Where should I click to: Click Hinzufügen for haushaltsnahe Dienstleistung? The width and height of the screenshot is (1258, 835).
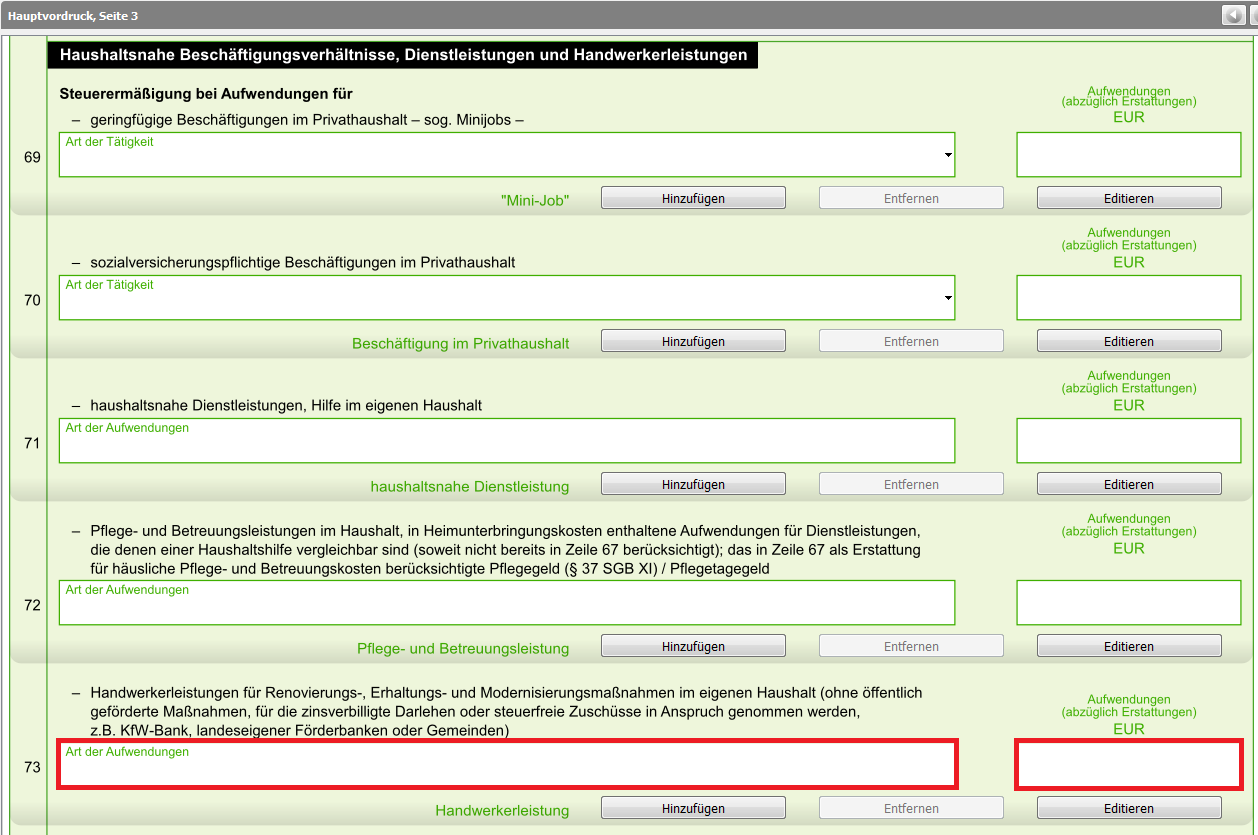692,484
